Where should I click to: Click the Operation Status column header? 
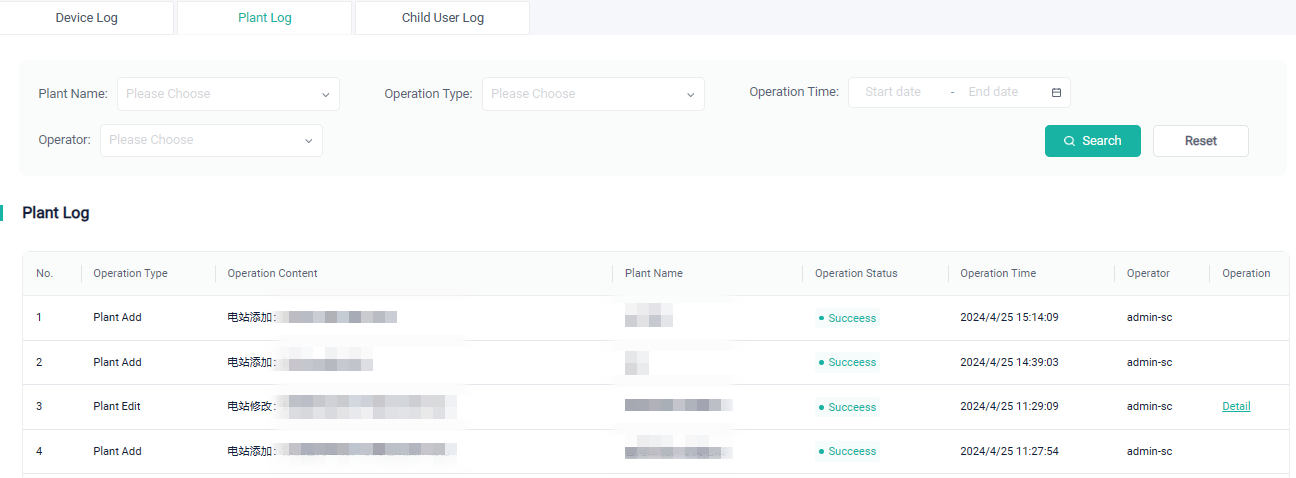(x=856, y=273)
